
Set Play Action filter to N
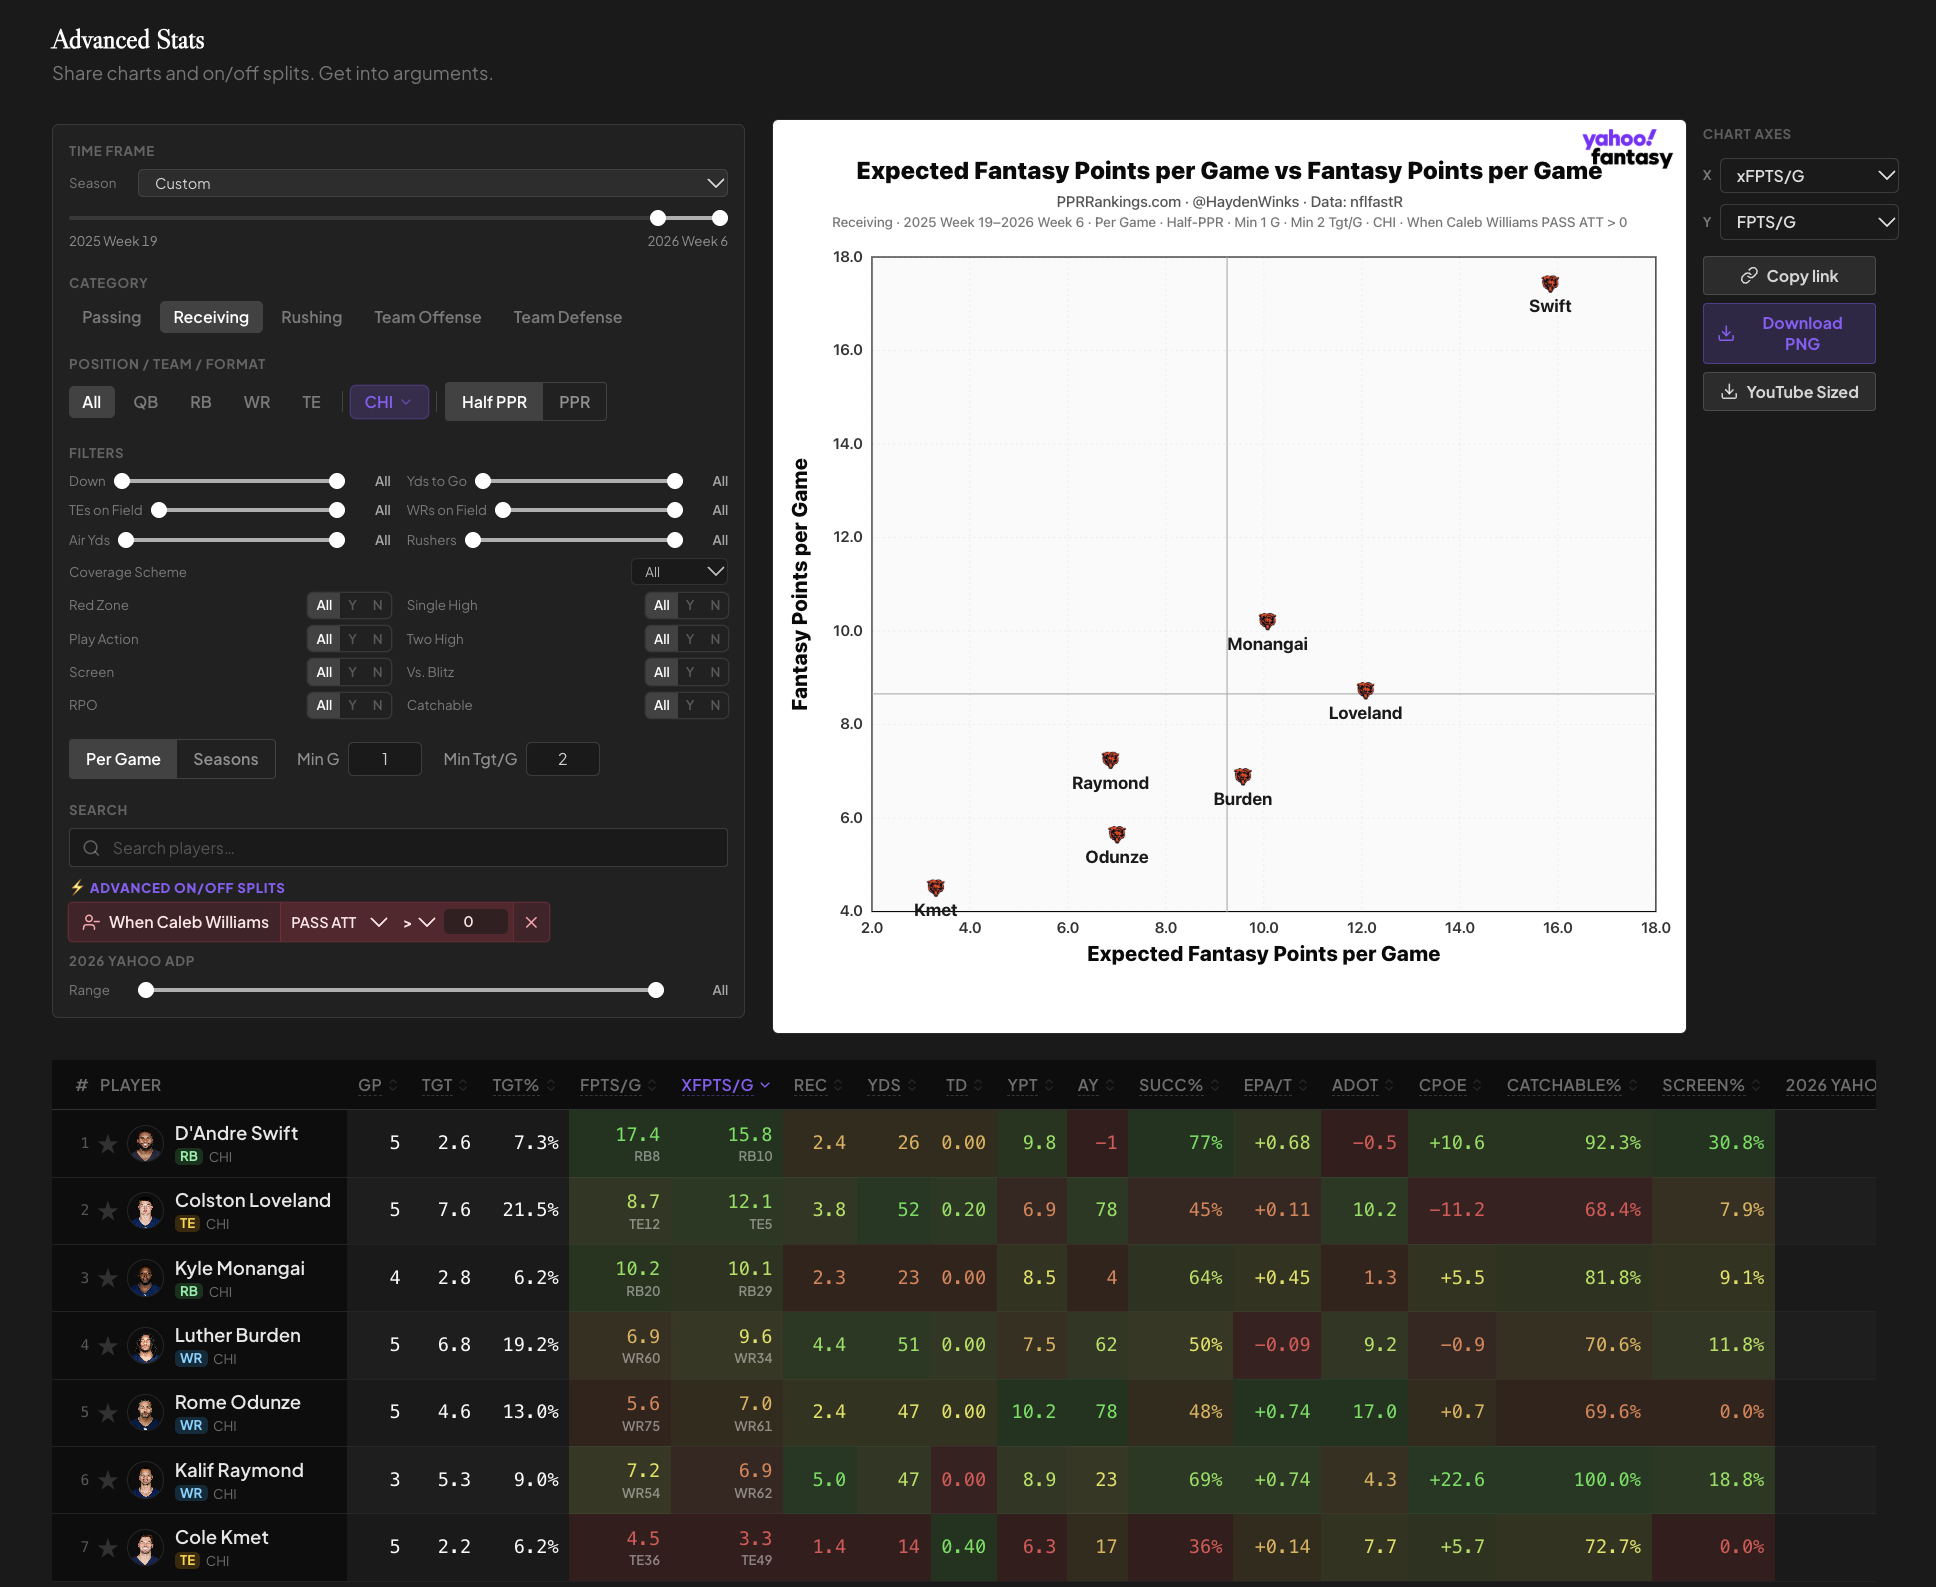pos(377,639)
